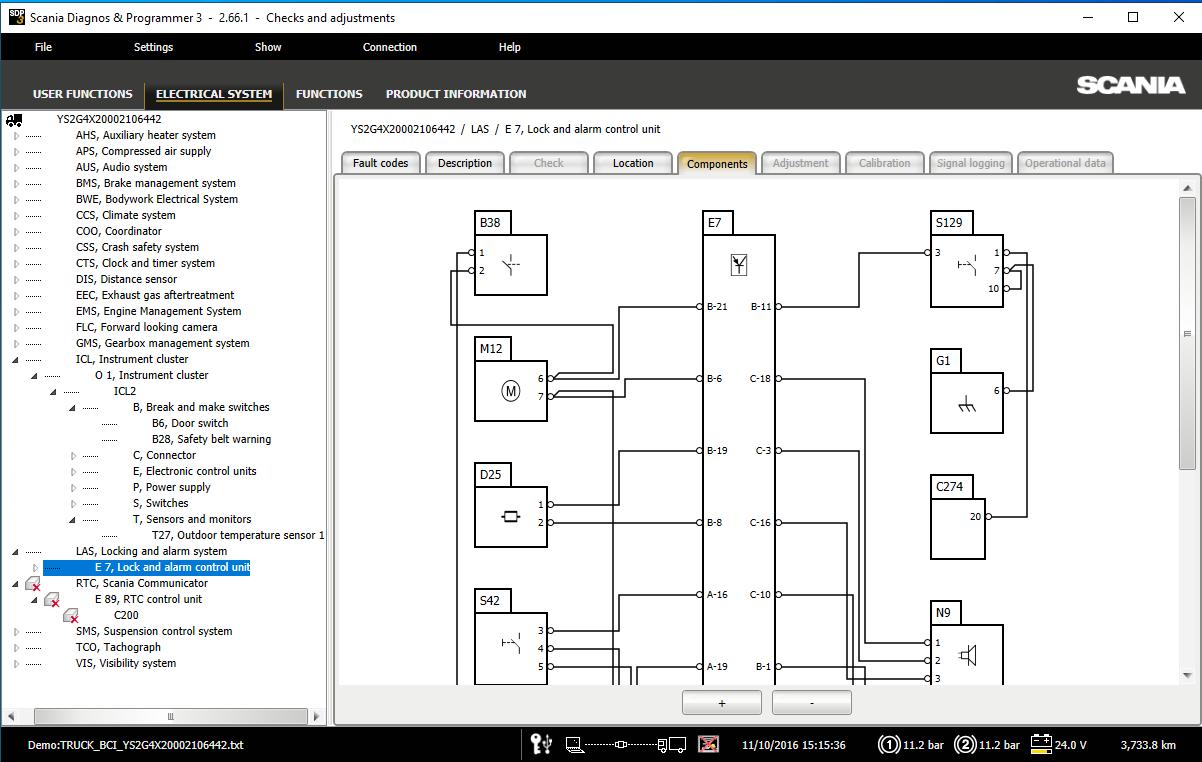Click the circuit 1 pressure gauge icon
This screenshot has width=1202, height=762.
pos(888,744)
